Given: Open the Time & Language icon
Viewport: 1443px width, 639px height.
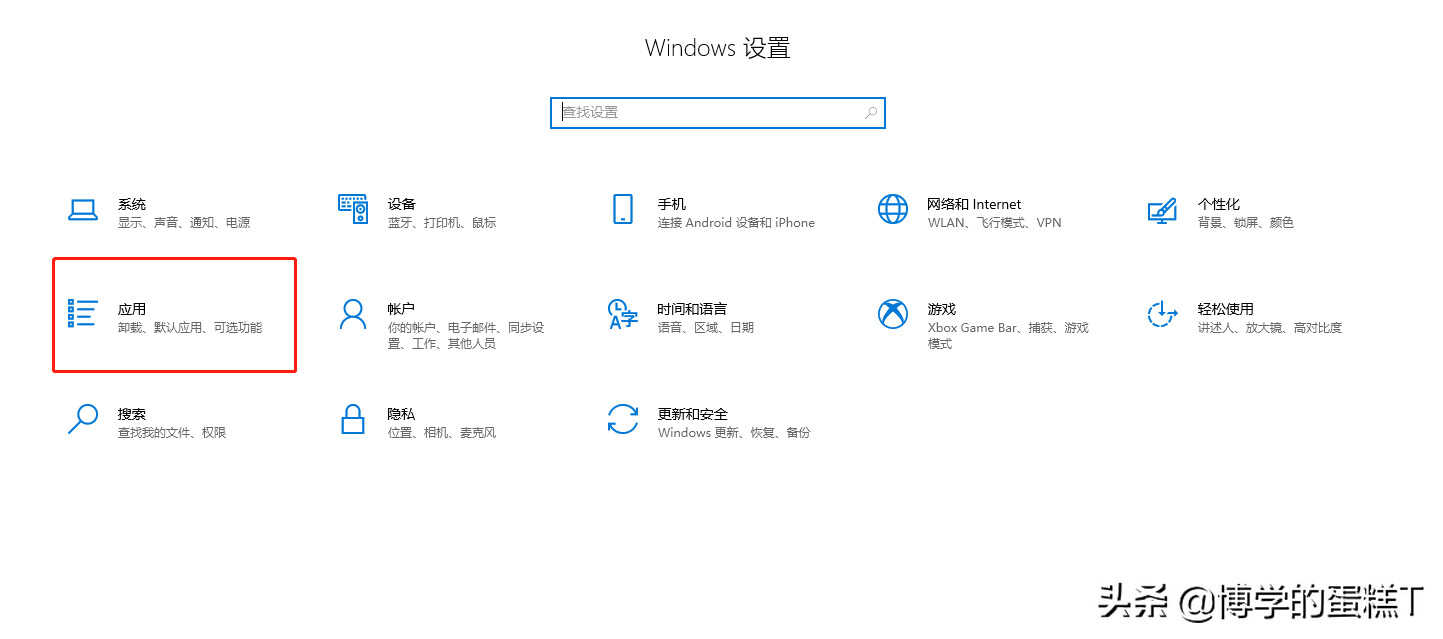Looking at the screenshot, I should coord(623,314).
